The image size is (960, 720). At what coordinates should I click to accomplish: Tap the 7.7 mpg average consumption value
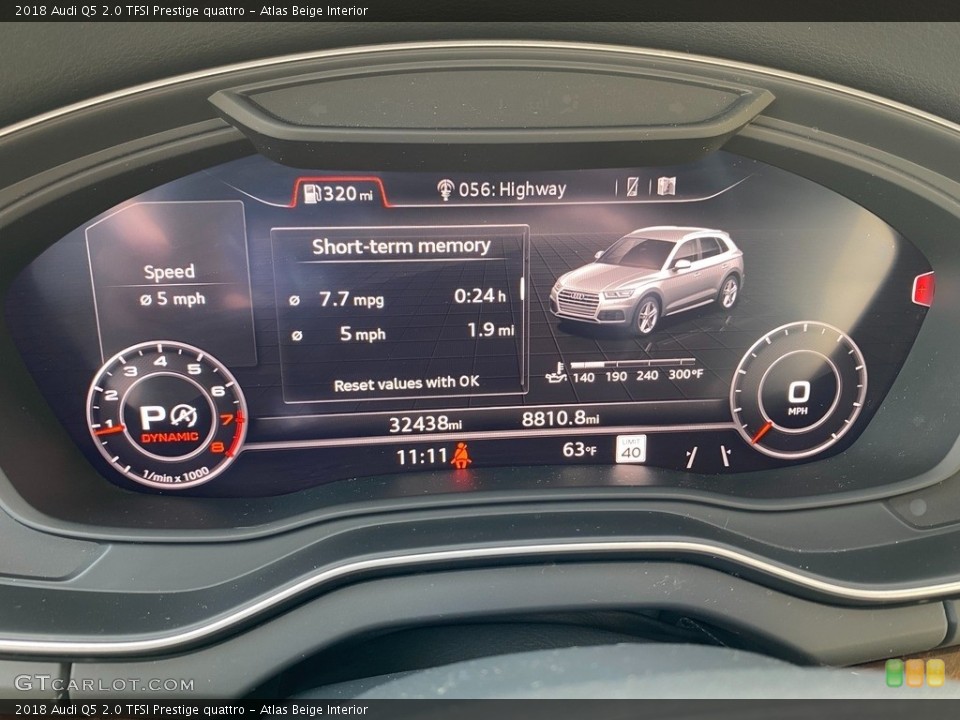tap(351, 299)
